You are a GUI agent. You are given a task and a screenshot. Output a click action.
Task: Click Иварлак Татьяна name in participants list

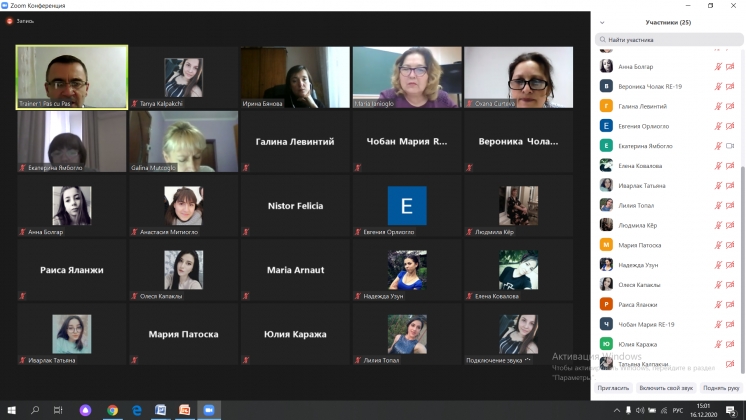click(x=642, y=186)
